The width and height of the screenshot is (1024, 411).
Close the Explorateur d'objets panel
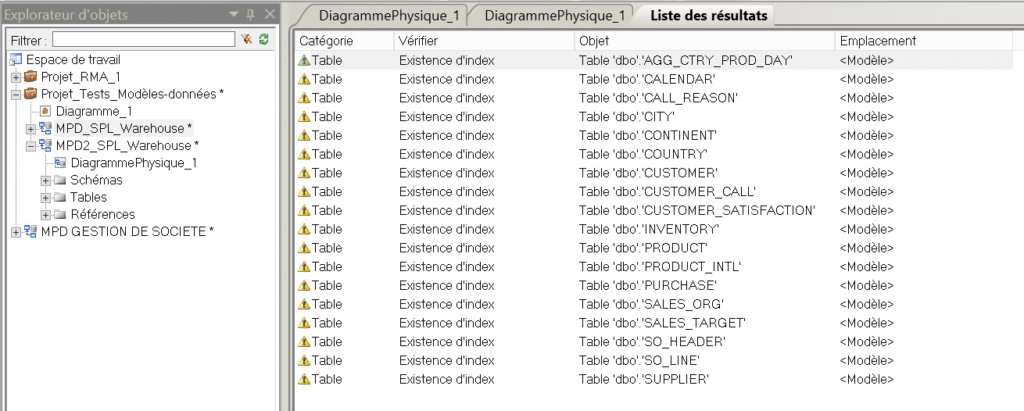point(270,14)
